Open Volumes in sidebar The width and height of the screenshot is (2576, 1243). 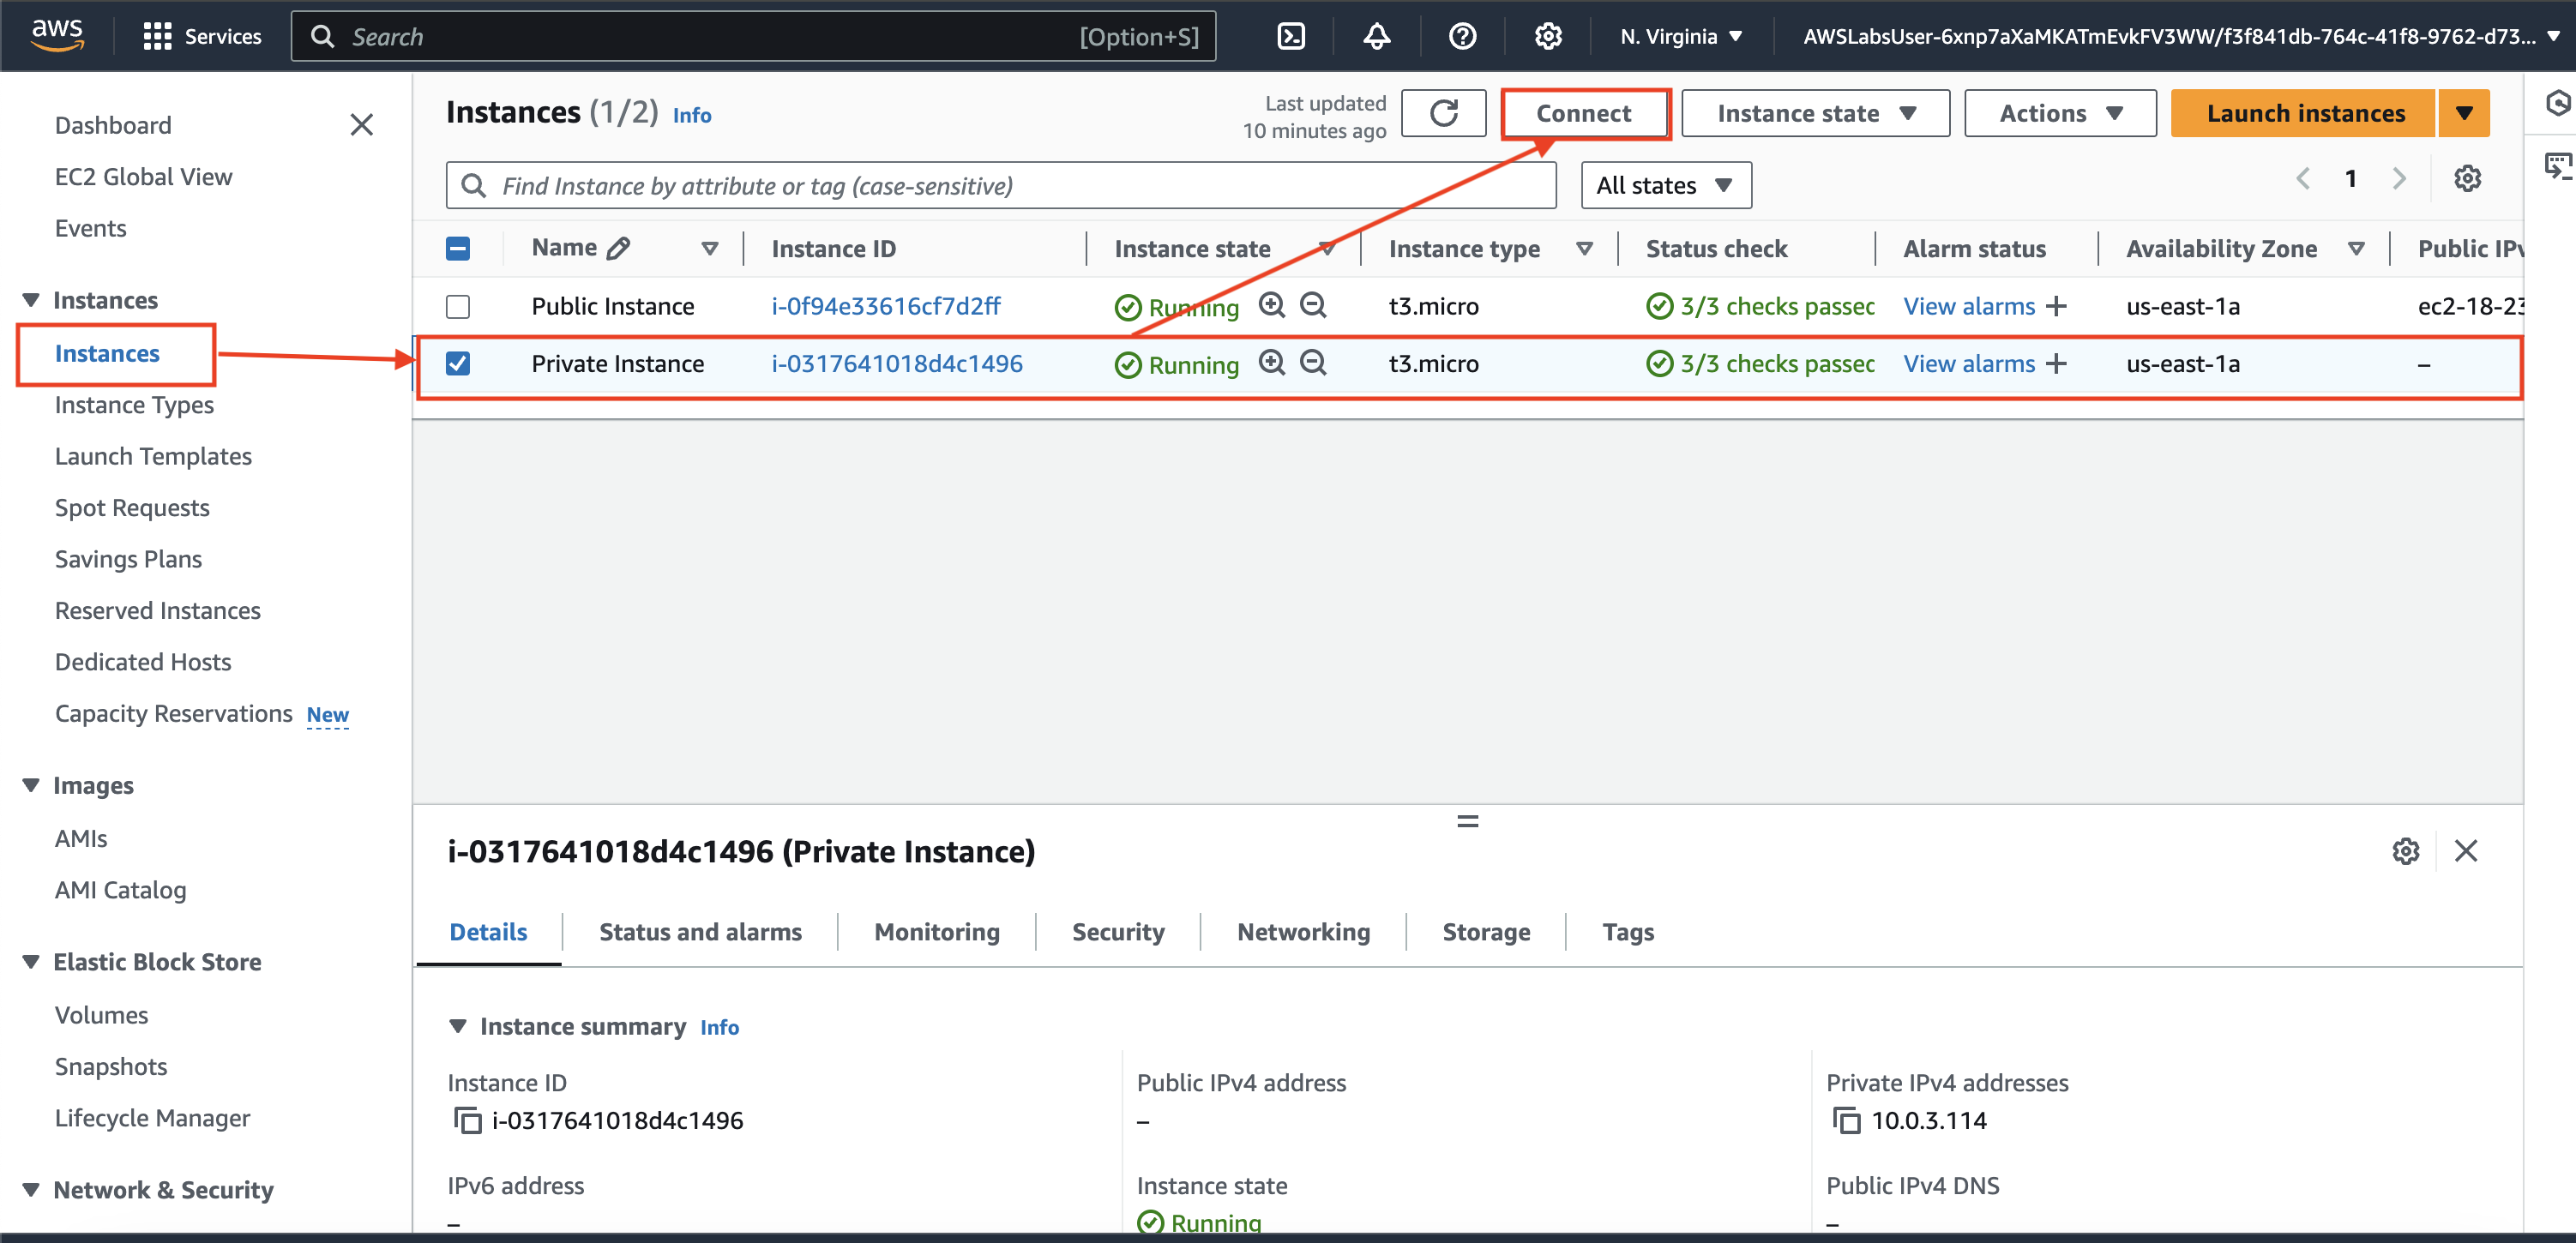click(x=101, y=1015)
